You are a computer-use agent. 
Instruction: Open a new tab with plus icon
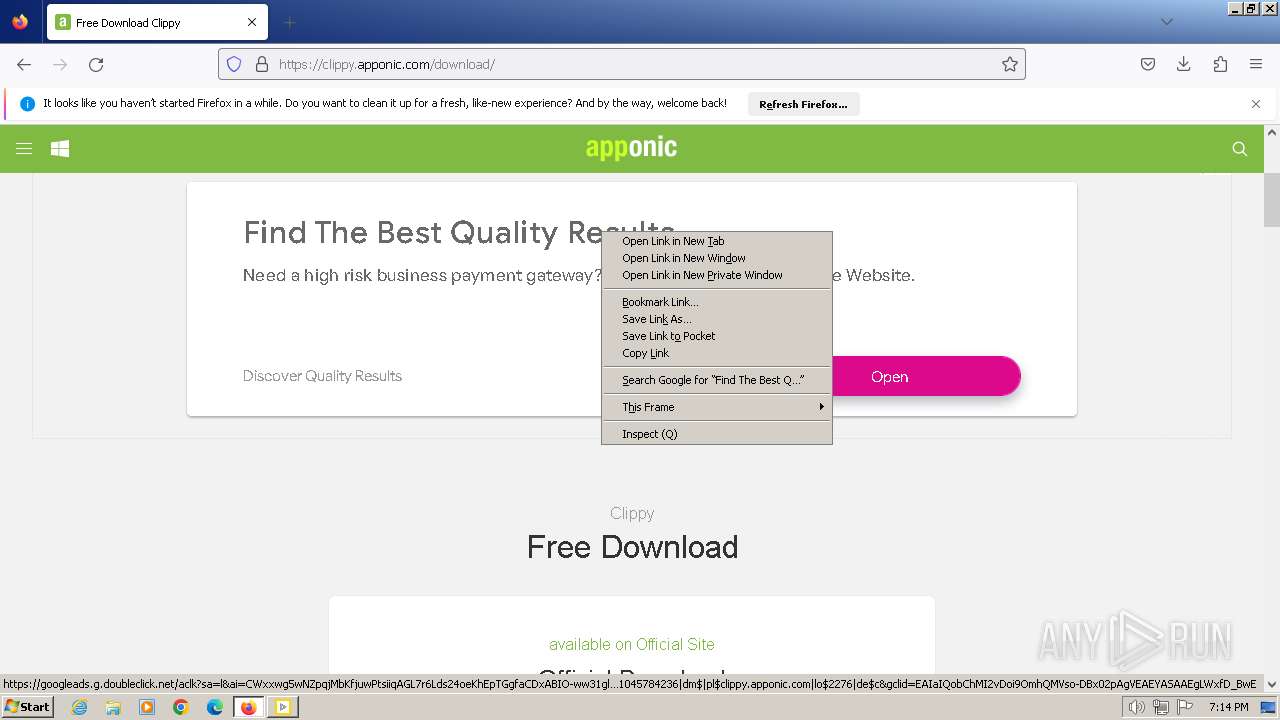289,22
